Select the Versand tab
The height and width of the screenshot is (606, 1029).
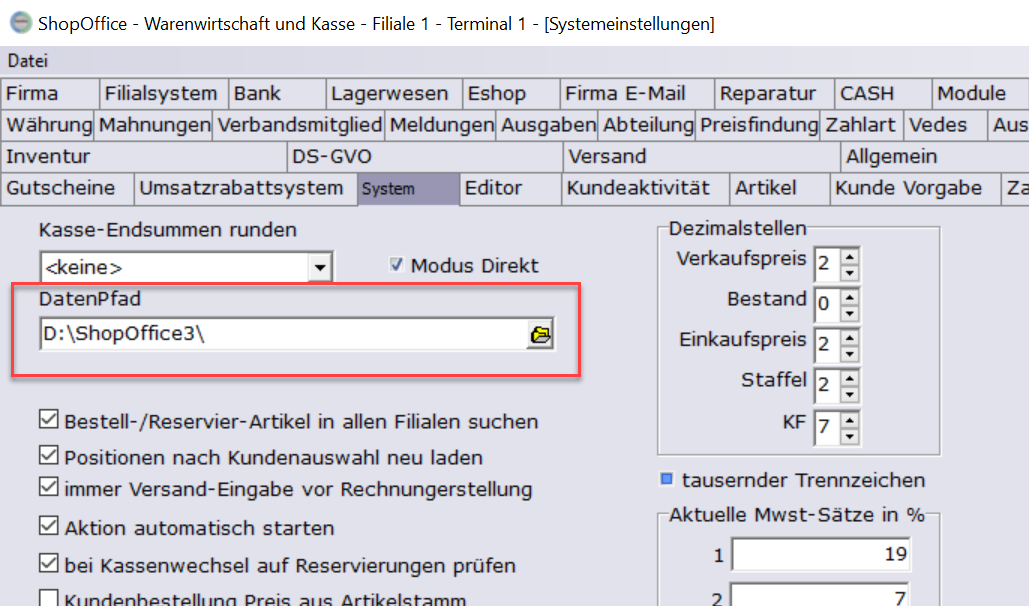pyautogui.click(x=702, y=156)
